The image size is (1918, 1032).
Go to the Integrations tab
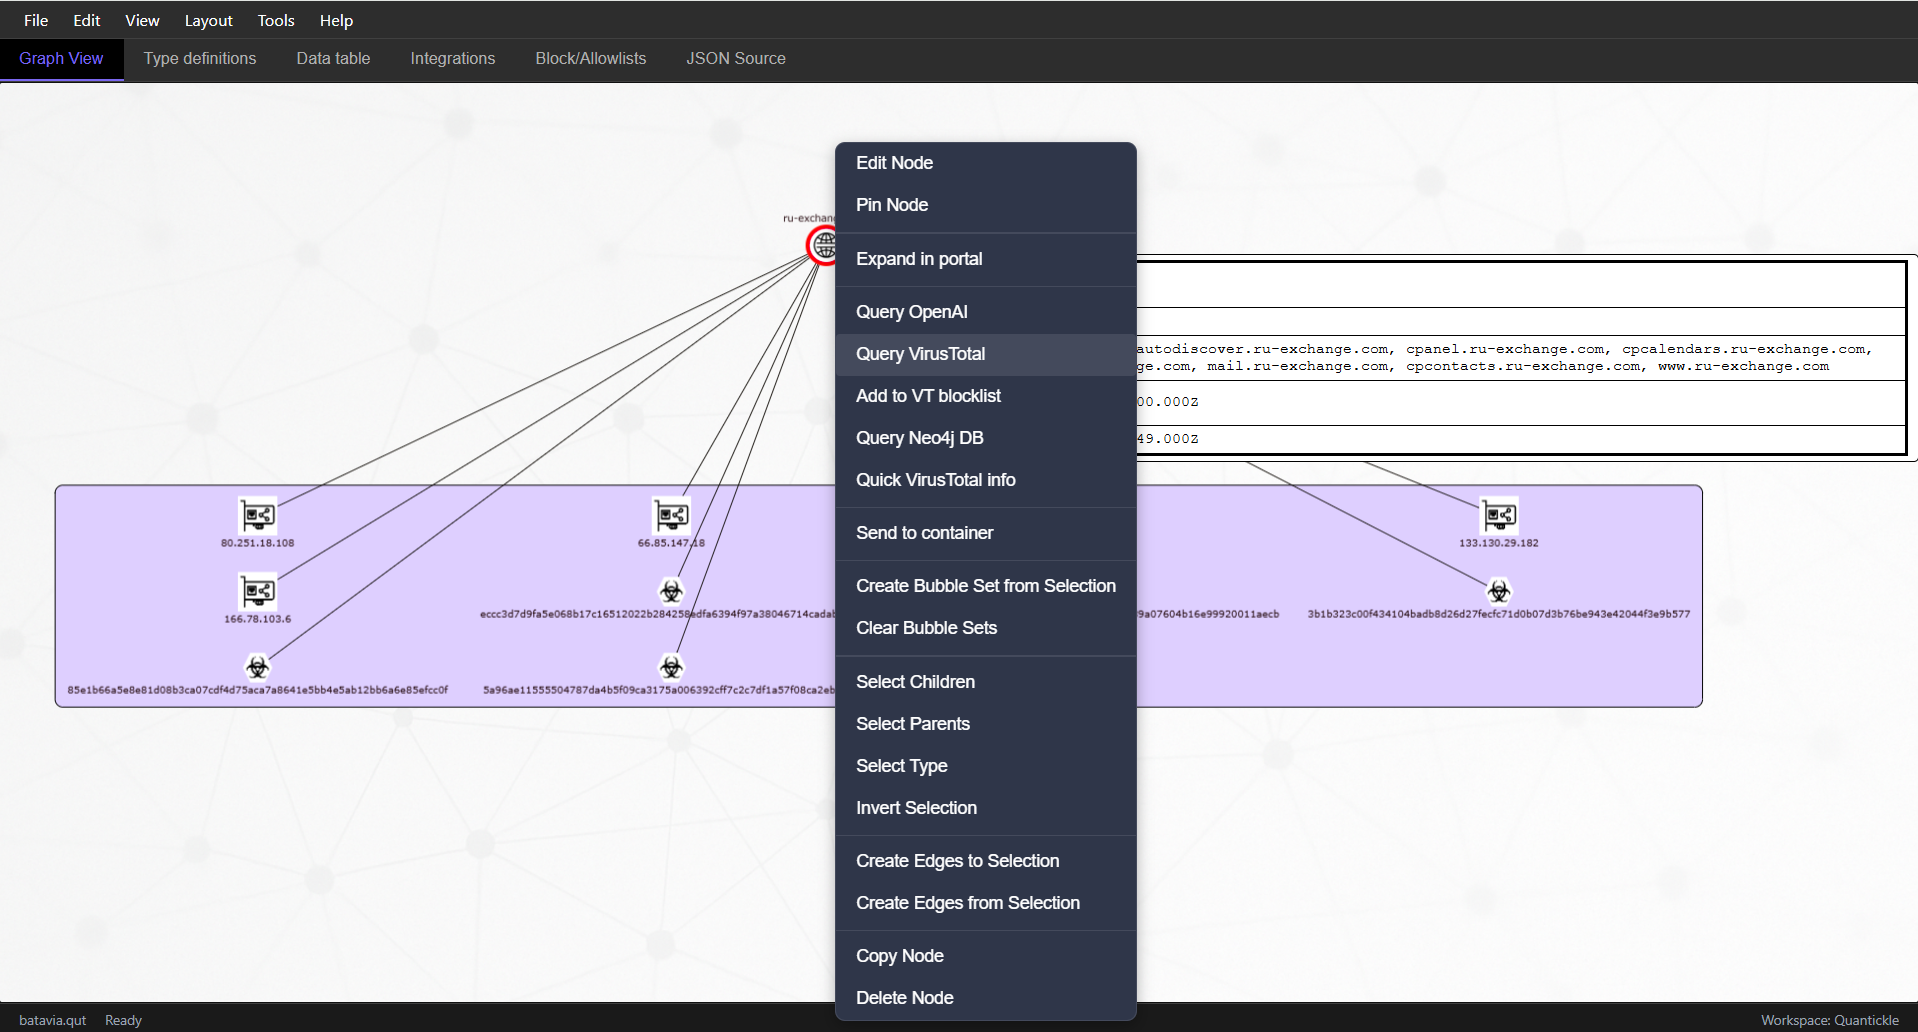point(453,59)
